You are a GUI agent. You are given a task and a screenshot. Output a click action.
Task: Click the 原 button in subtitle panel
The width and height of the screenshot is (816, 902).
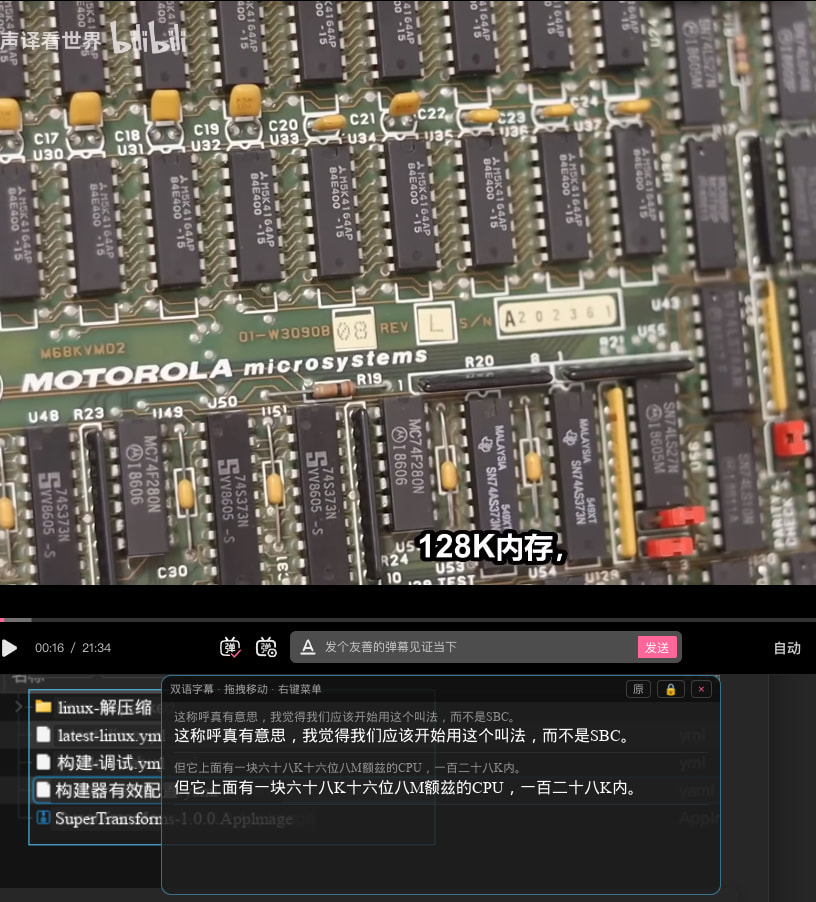click(638, 689)
